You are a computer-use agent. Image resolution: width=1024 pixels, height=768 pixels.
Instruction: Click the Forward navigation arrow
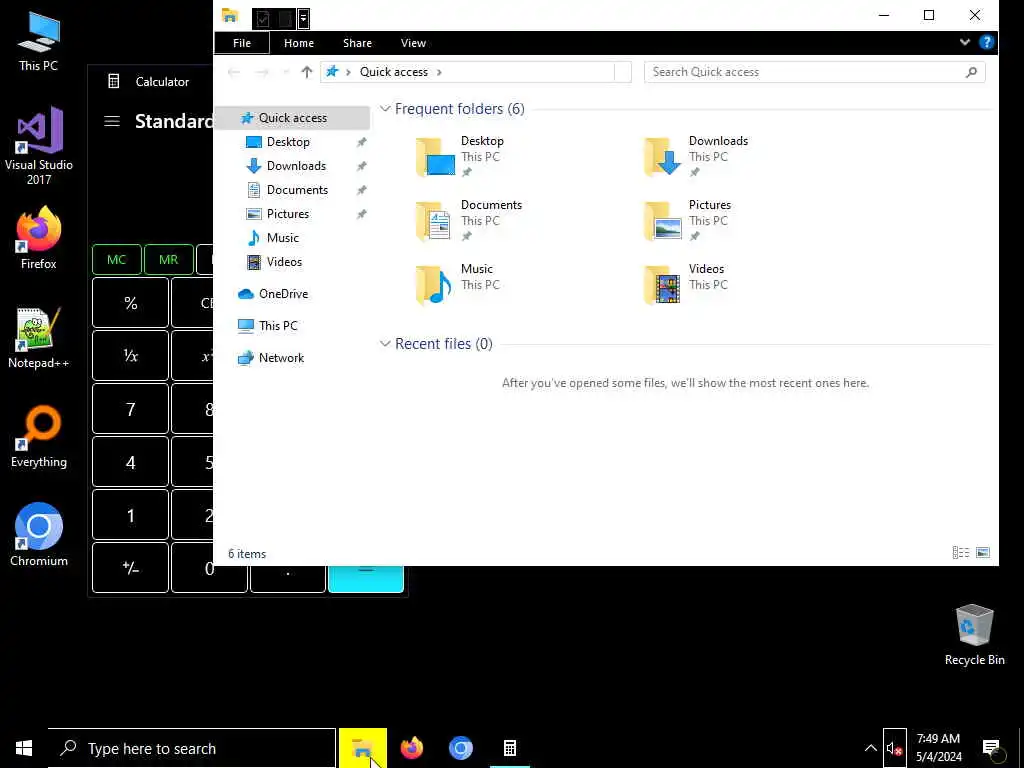262,72
